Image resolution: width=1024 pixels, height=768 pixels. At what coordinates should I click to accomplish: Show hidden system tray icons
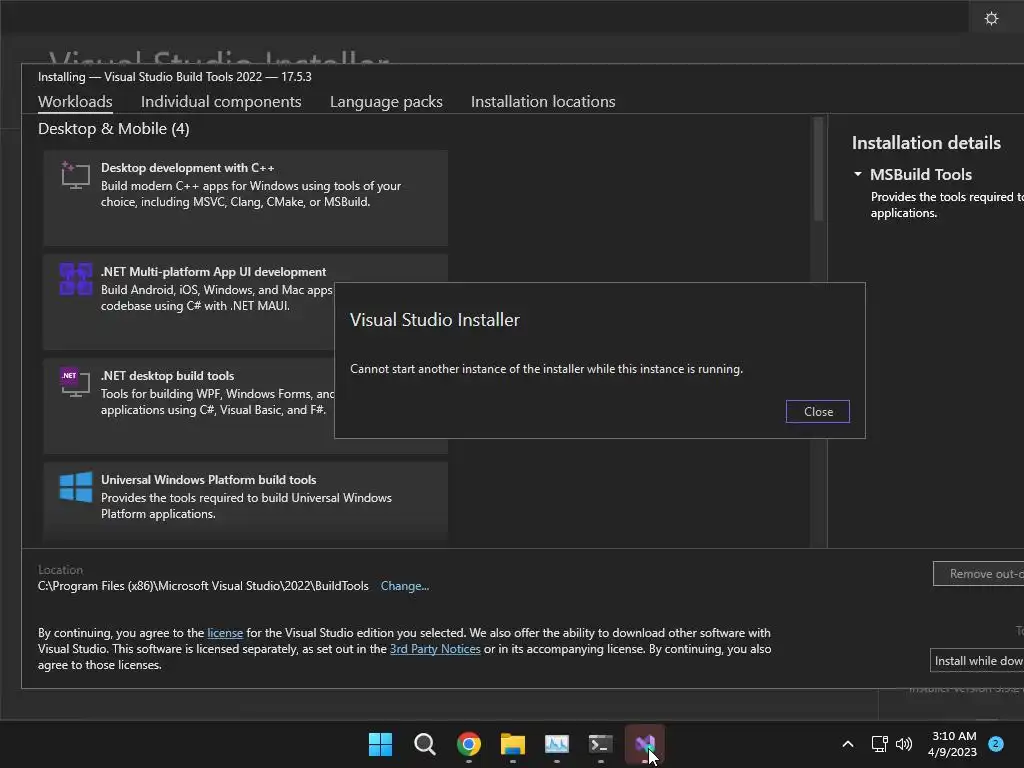point(848,744)
